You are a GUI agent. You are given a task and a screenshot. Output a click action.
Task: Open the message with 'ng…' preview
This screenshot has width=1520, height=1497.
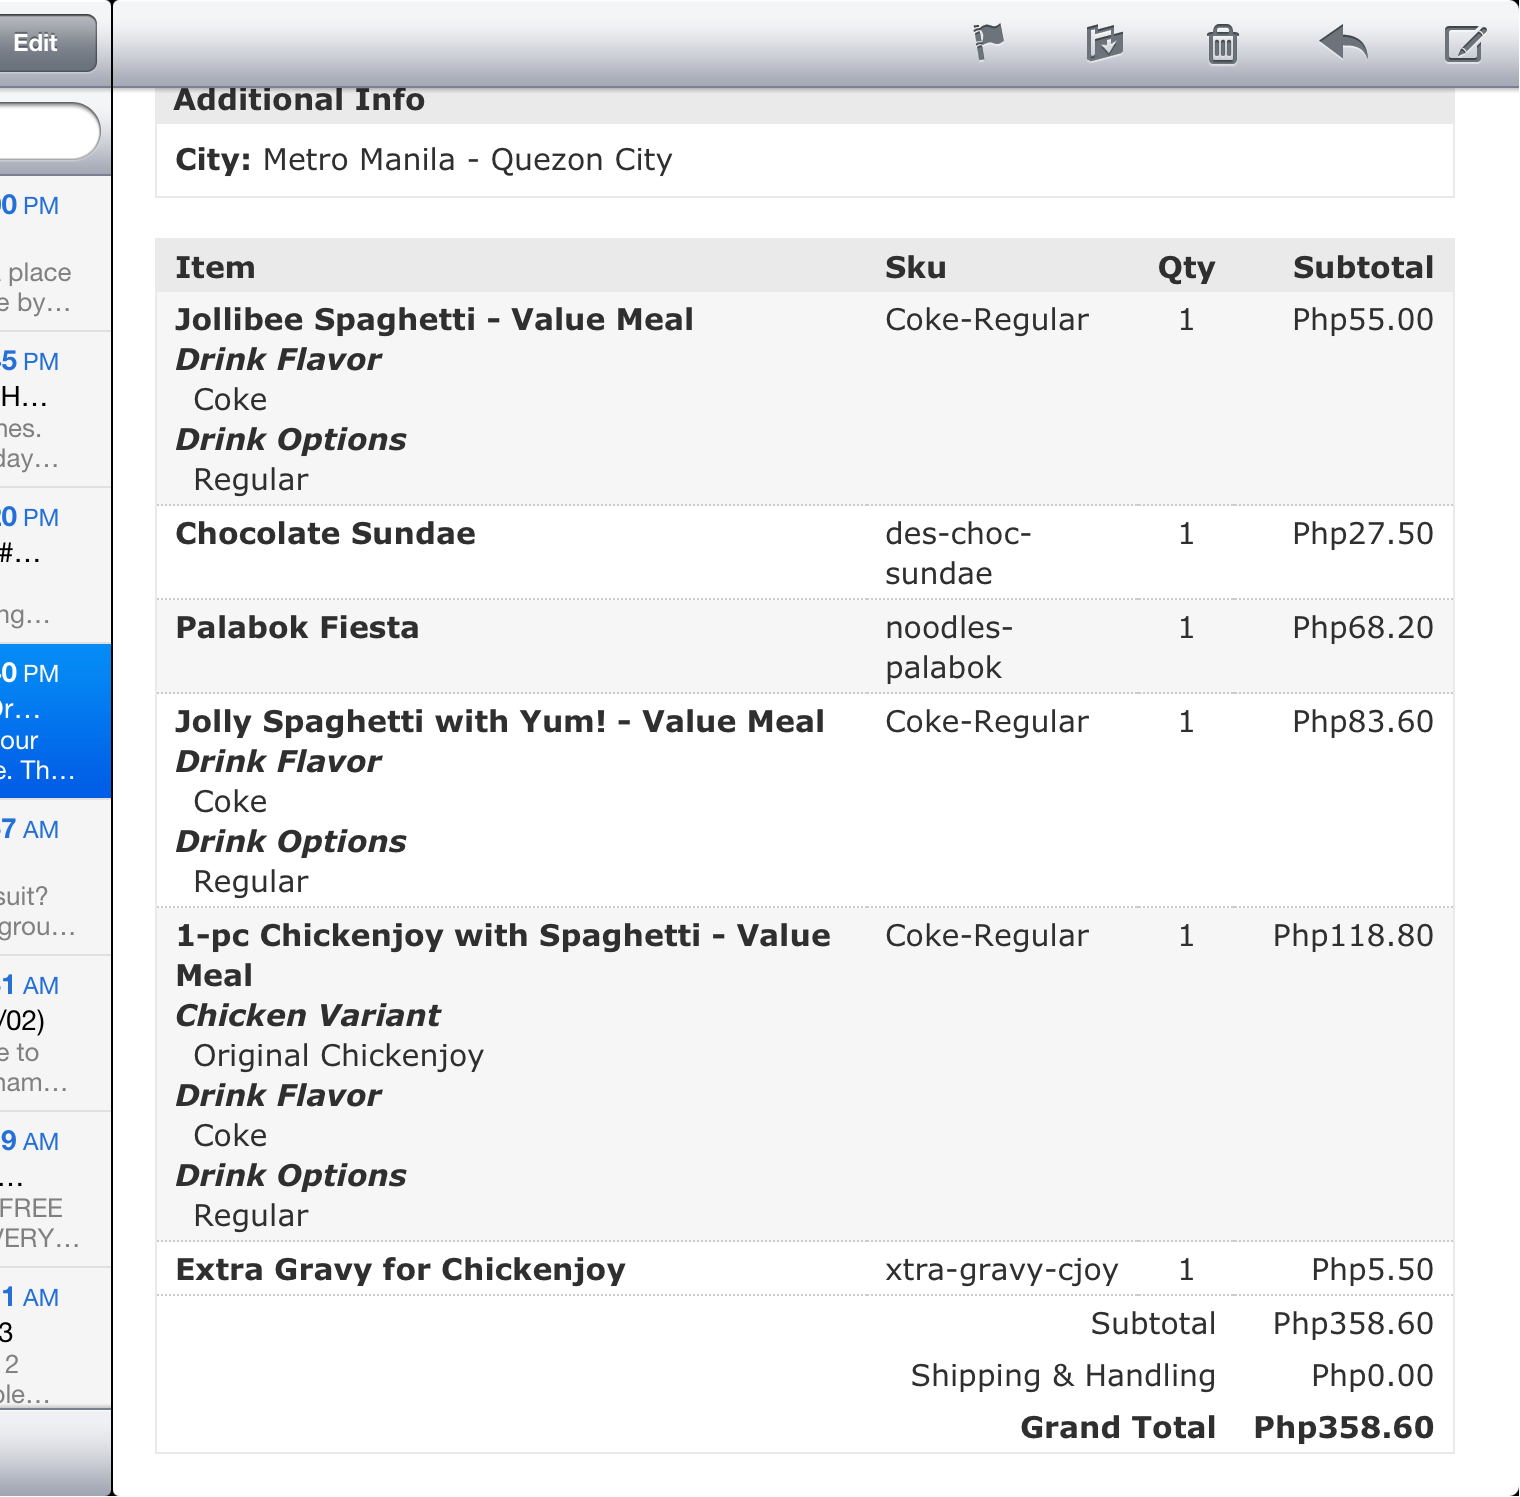(55, 566)
